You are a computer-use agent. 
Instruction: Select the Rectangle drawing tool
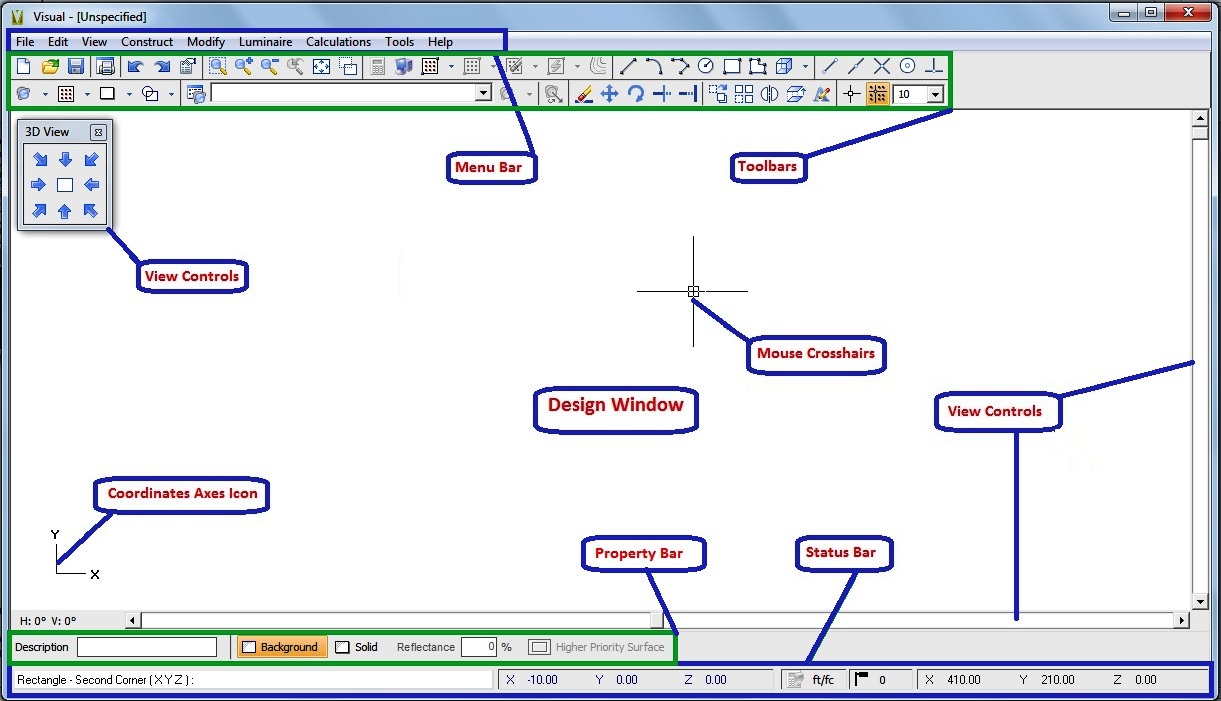click(732, 66)
